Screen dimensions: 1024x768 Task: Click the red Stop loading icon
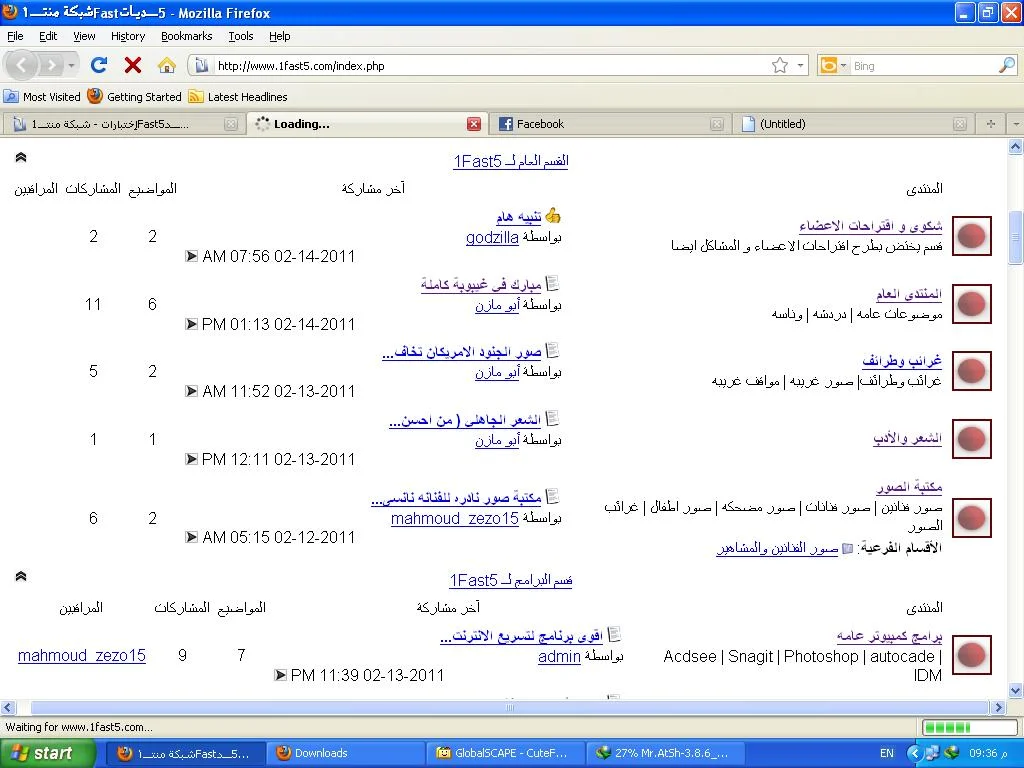132,65
